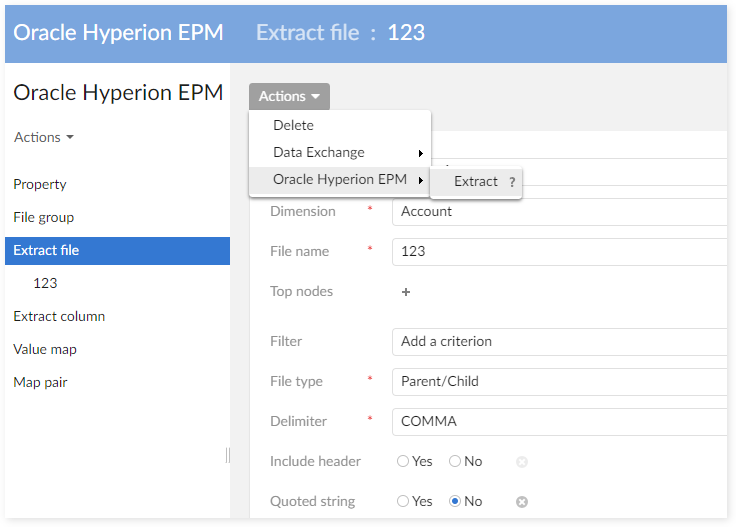The image size is (736, 527).
Task: Click the Filter Add a criterion field
Action: [560, 341]
